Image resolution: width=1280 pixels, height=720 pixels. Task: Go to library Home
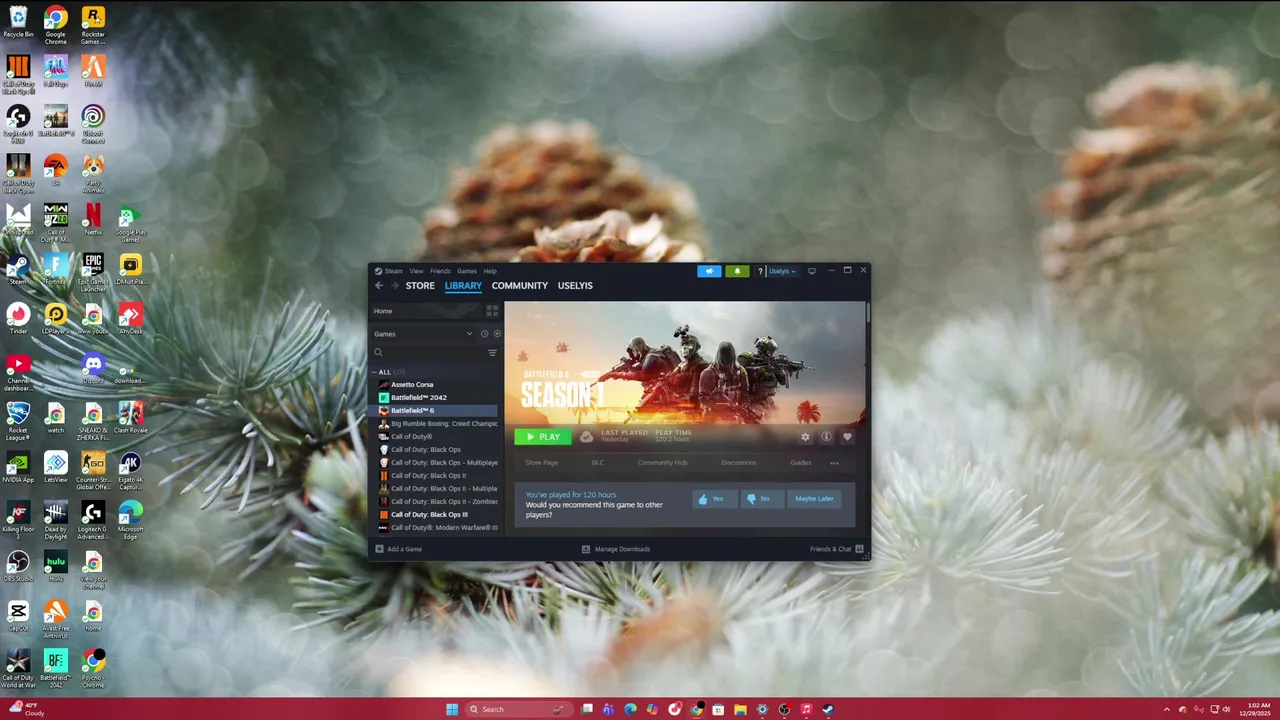point(427,311)
